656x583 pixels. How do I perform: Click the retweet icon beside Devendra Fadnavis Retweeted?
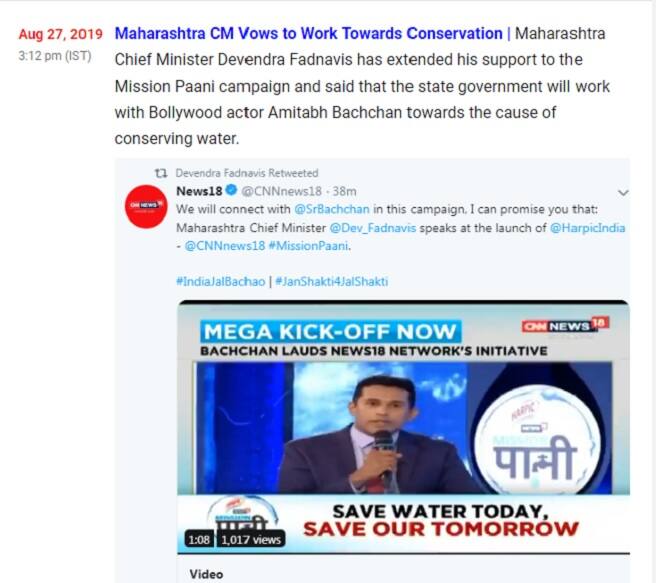pos(161,173)
